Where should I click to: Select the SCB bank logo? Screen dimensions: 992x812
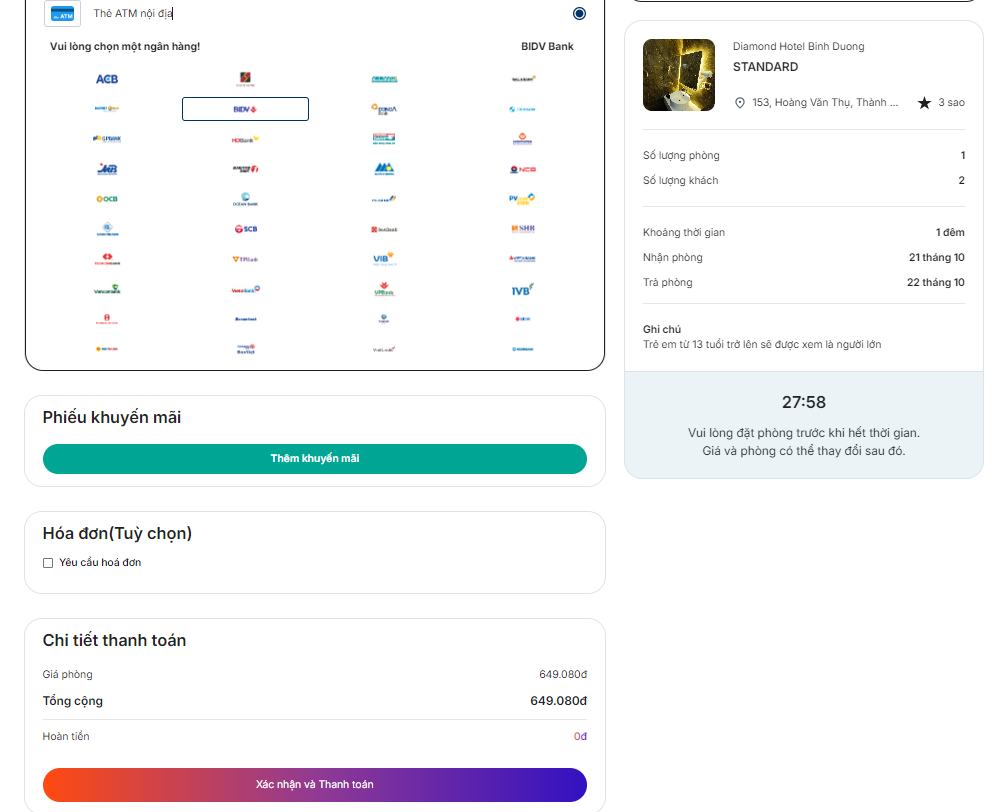[x=245, y=228]
